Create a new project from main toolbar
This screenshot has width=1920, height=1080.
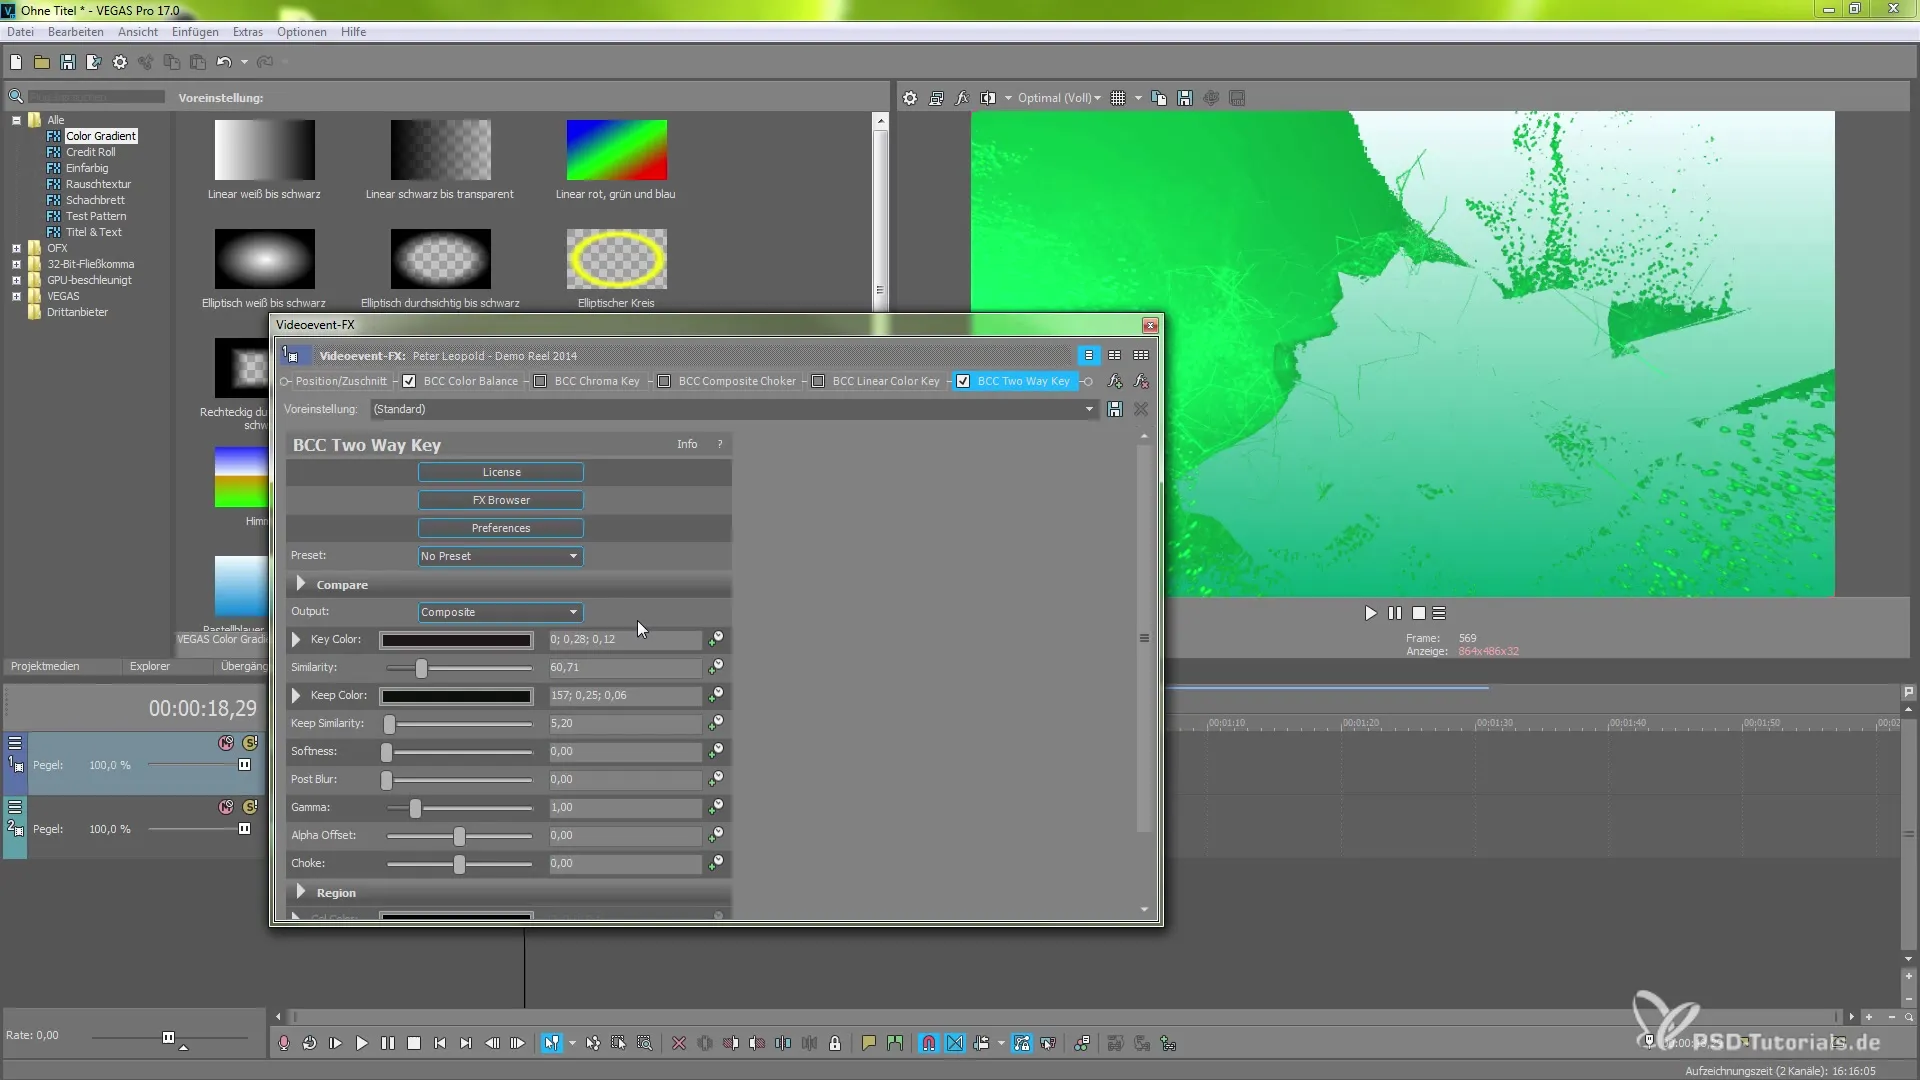coord(16,62)
